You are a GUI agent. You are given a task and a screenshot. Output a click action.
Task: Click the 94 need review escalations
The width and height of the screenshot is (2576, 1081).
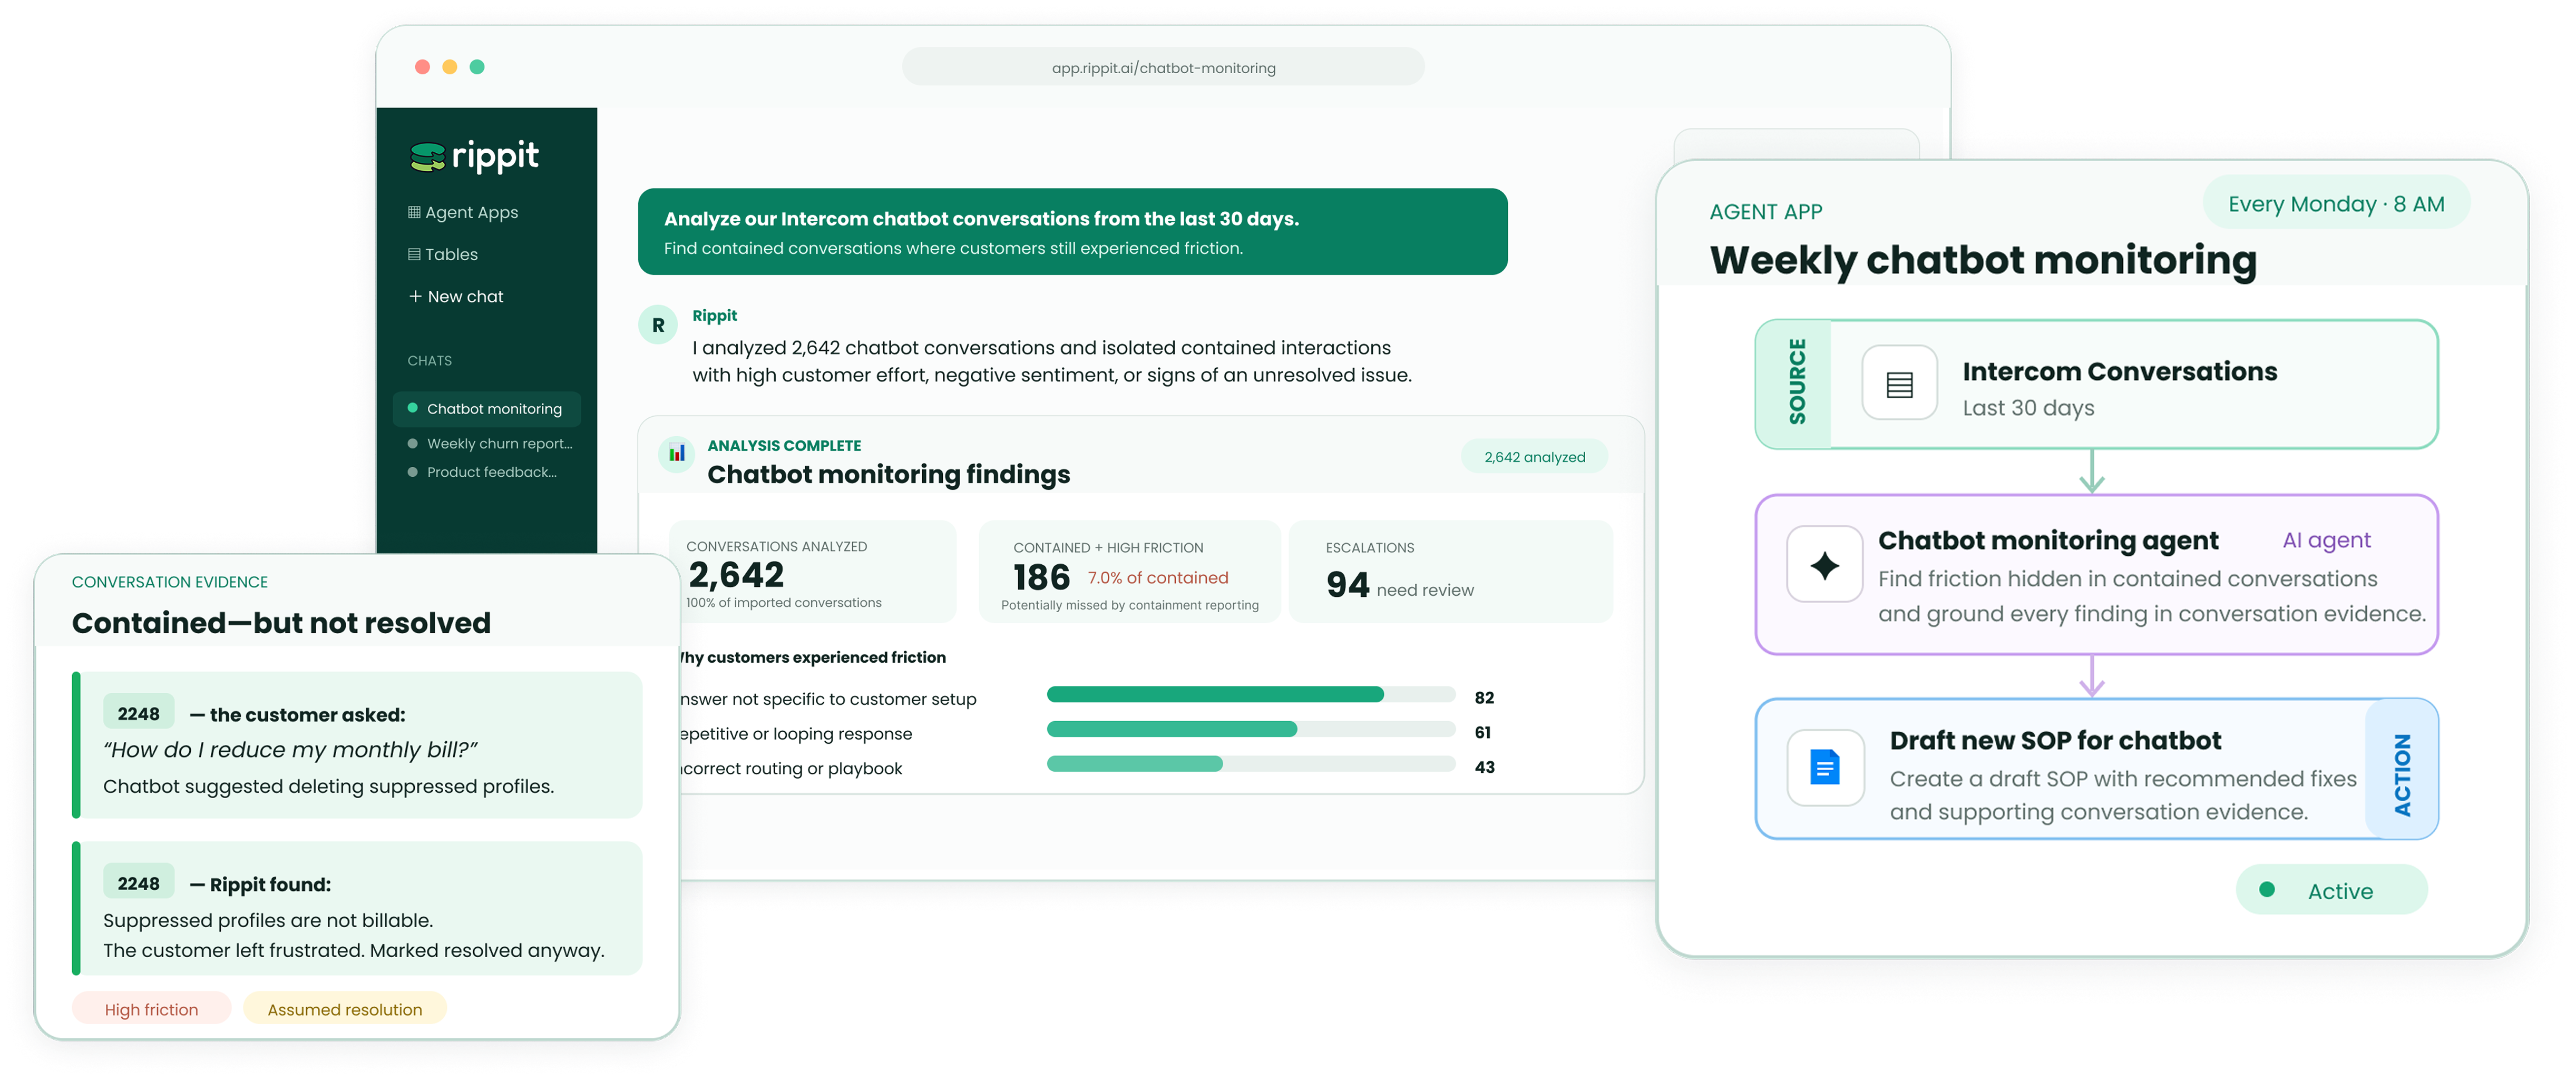tap(1399, 585)
